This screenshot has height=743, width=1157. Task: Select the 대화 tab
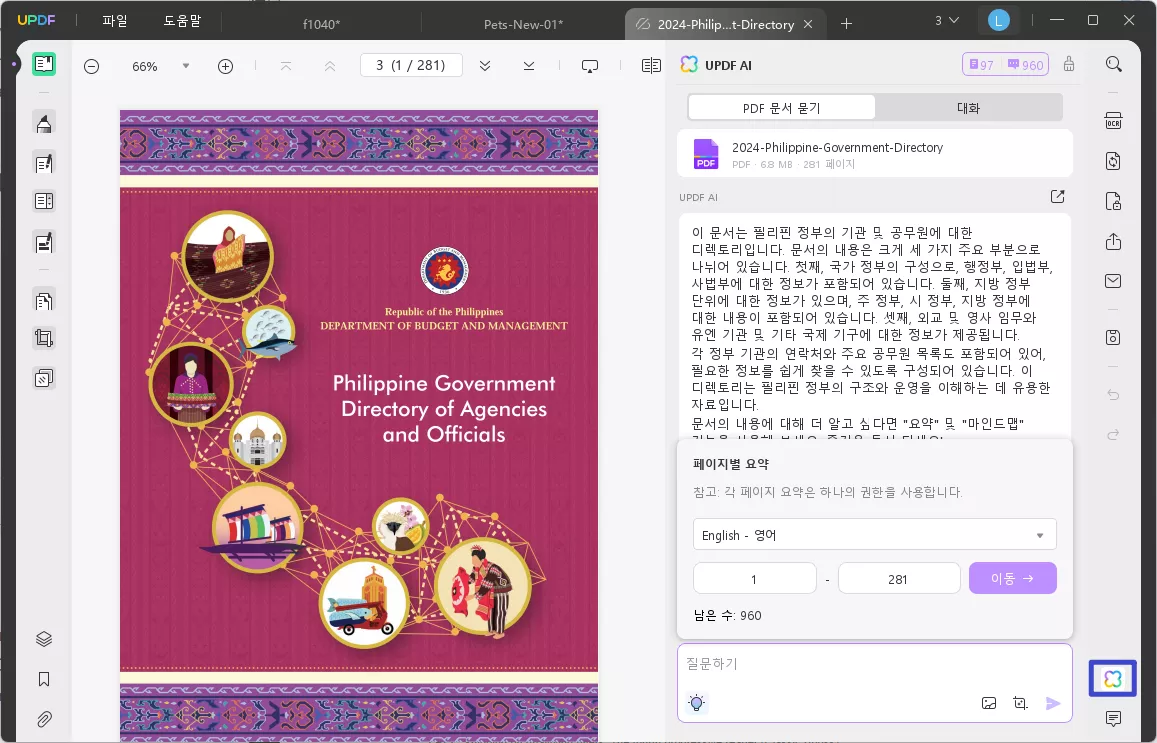click(968, 108)
